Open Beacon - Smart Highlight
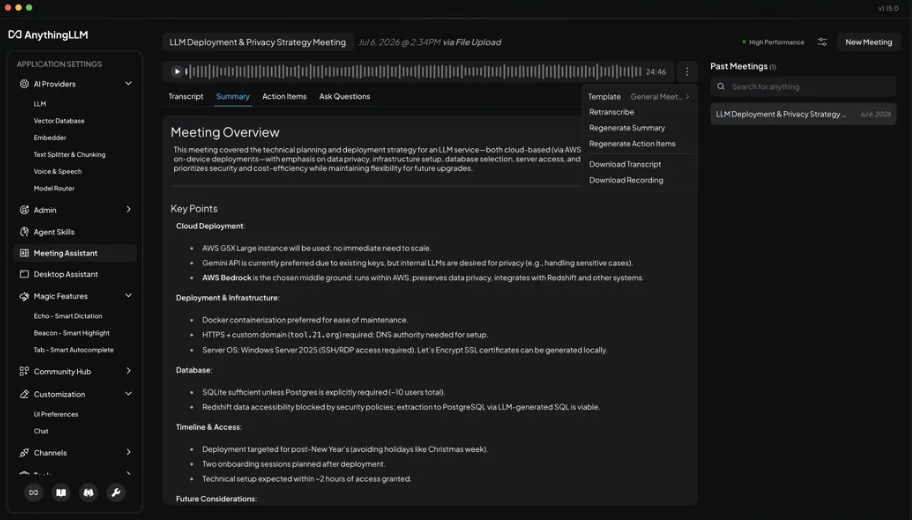This screenshot has width=912, height=520. (72, 333)
